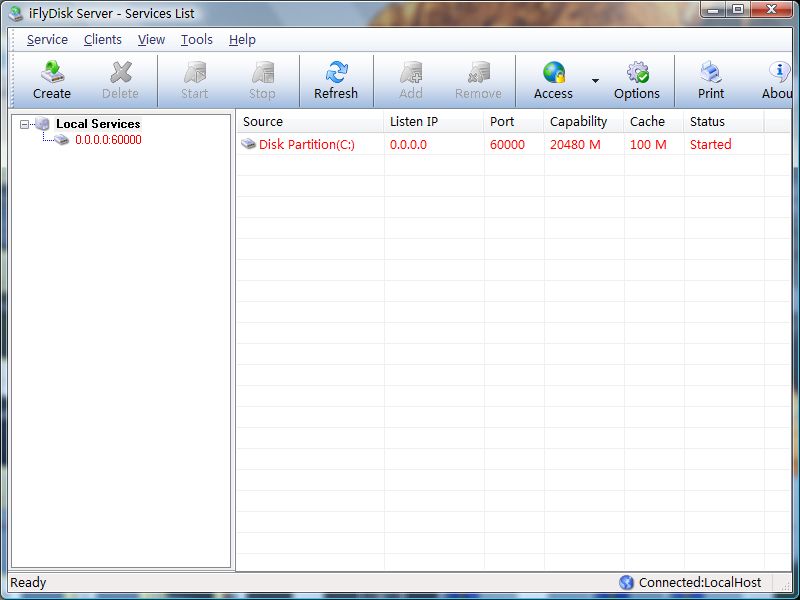Open the Tools menu
This screenshot has width=800, height=600.
197,40
